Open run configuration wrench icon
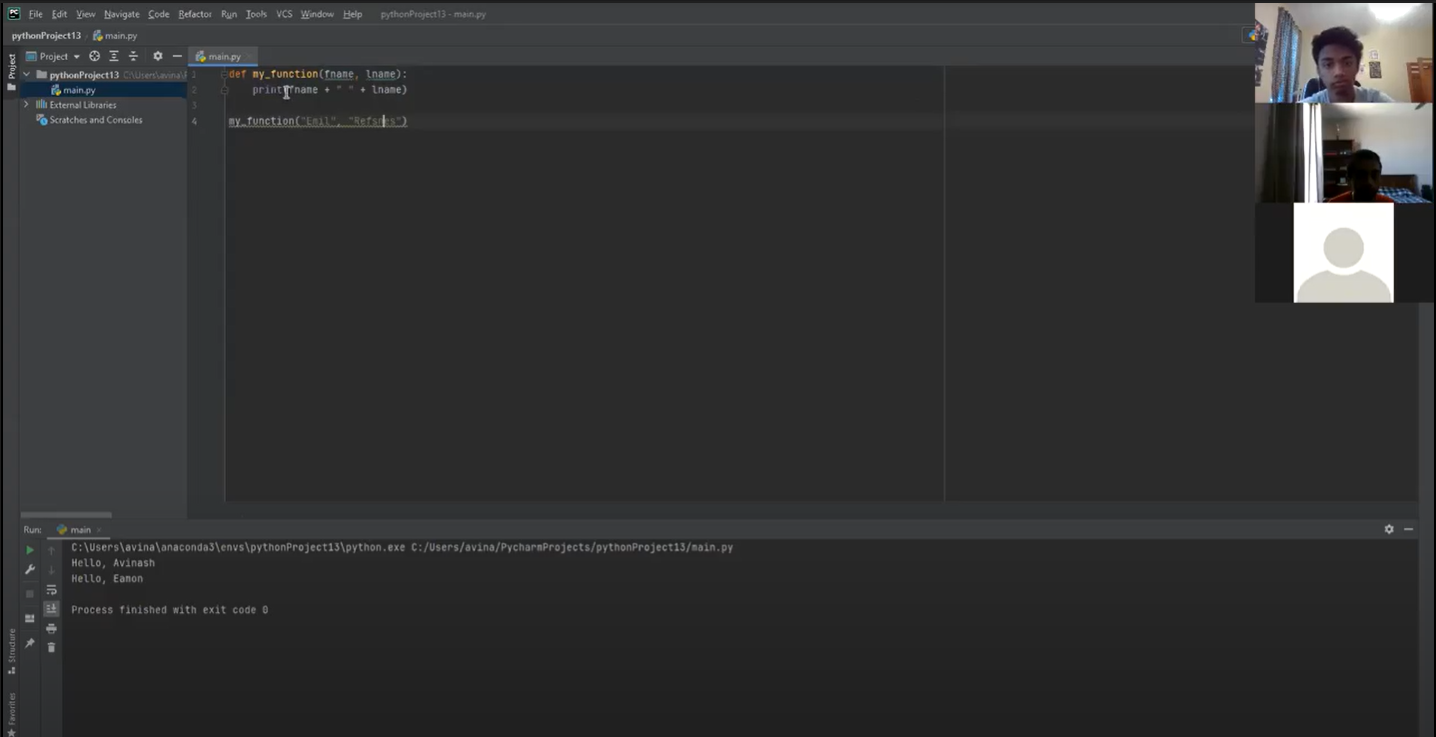 (x=29, y=569)
